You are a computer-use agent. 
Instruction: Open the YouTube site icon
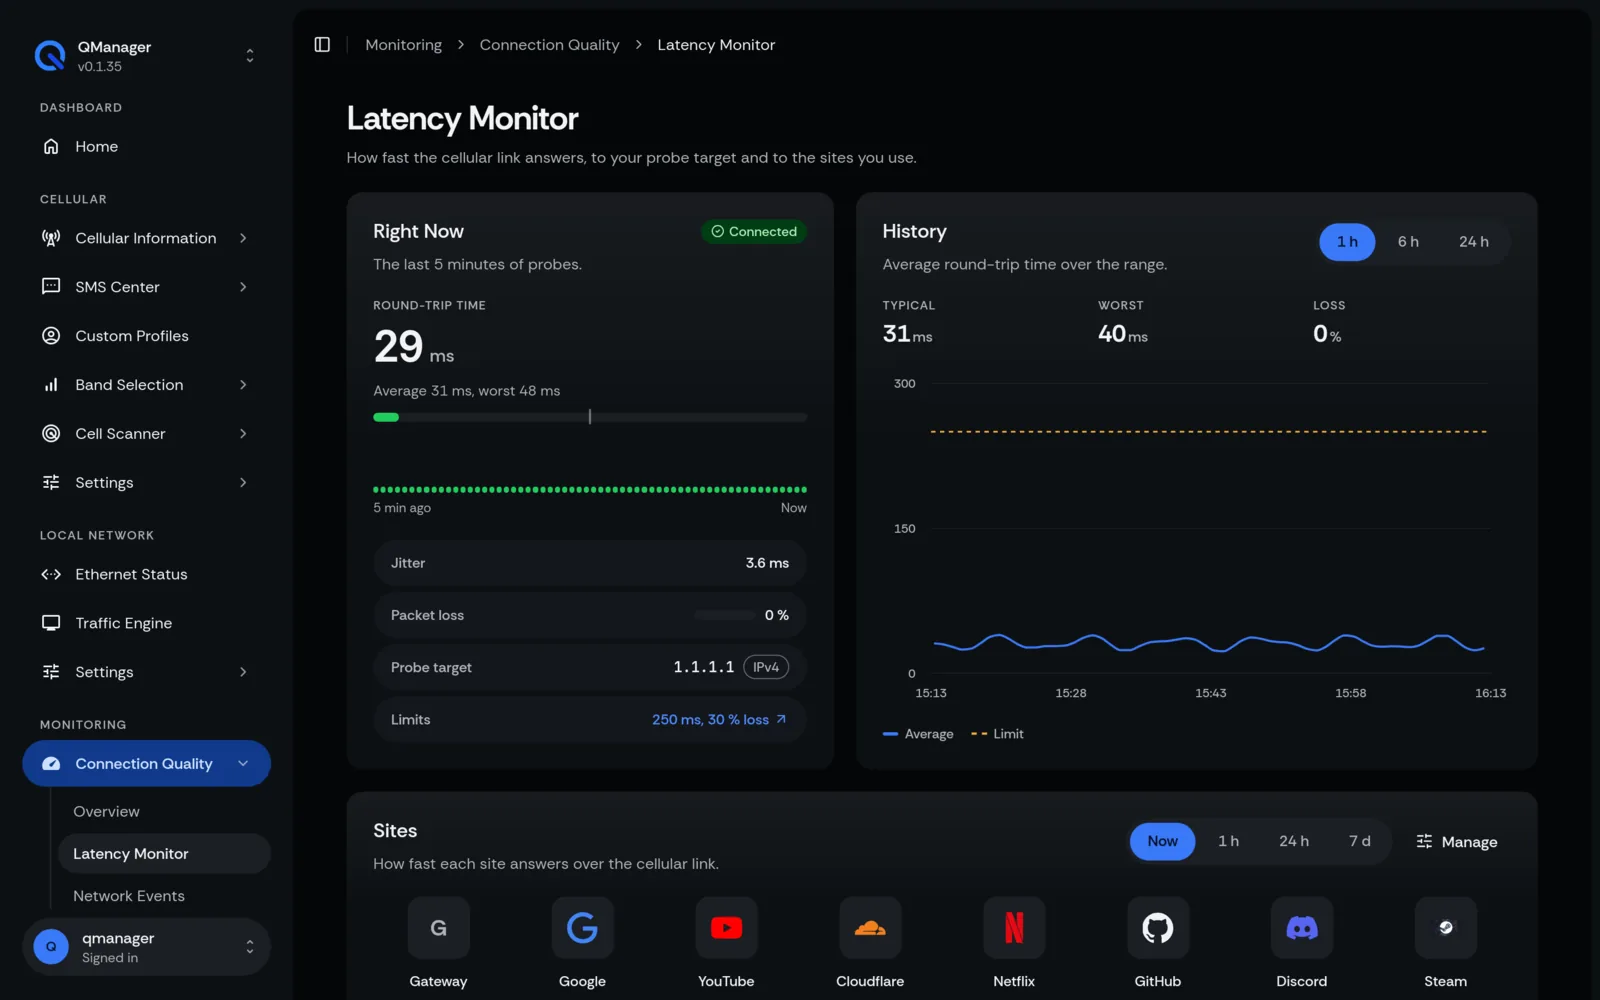[x=726, y=928]
